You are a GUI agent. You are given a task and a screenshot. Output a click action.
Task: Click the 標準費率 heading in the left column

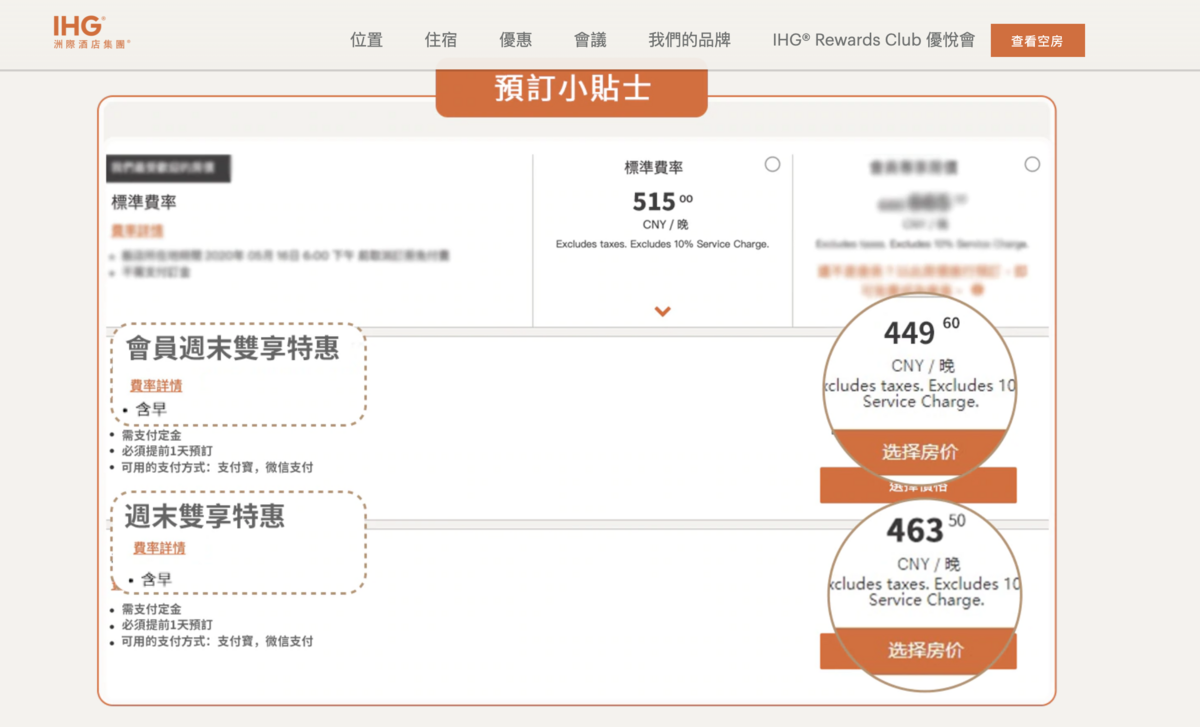tap(144, 202)
